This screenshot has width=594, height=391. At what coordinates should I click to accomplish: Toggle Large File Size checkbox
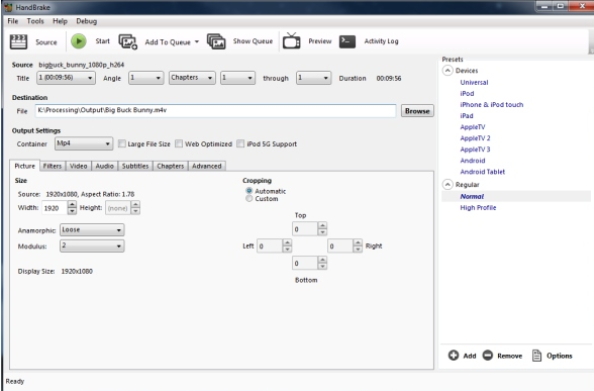[122, 144]
